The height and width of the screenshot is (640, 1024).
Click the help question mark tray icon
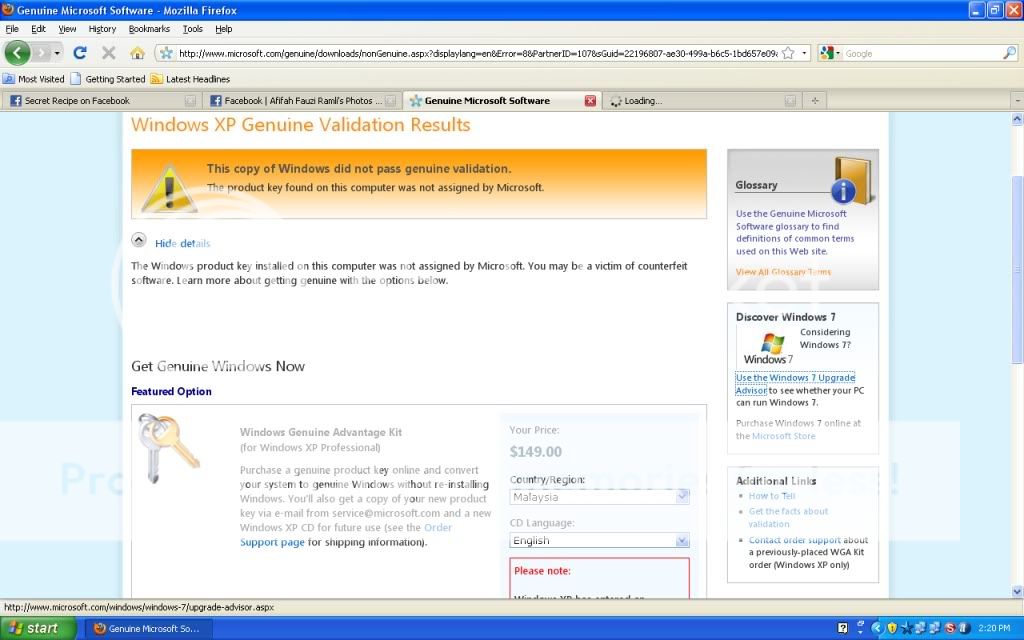(x=843, y=628)
